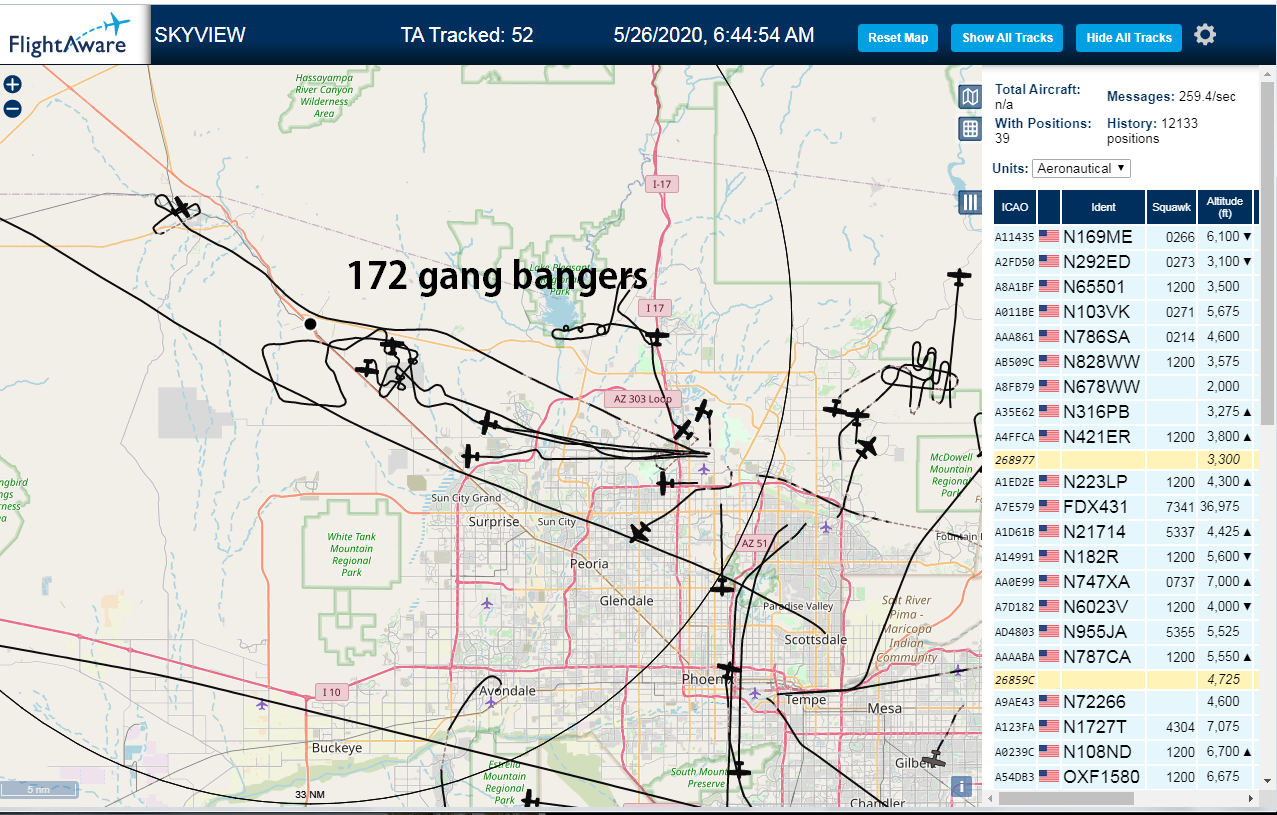Click the purple airport marker above Avondale
The width and height of the screenshot is (1277, 815).
[489, 702]
